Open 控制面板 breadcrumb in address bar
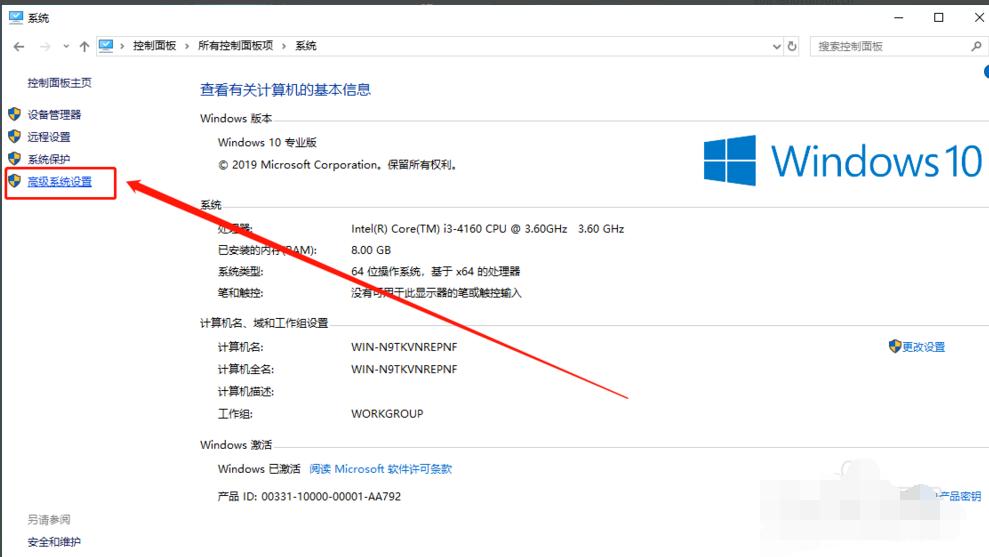Image resolution: width=989 pixels, height=557 pixels. tap(155, 45)
